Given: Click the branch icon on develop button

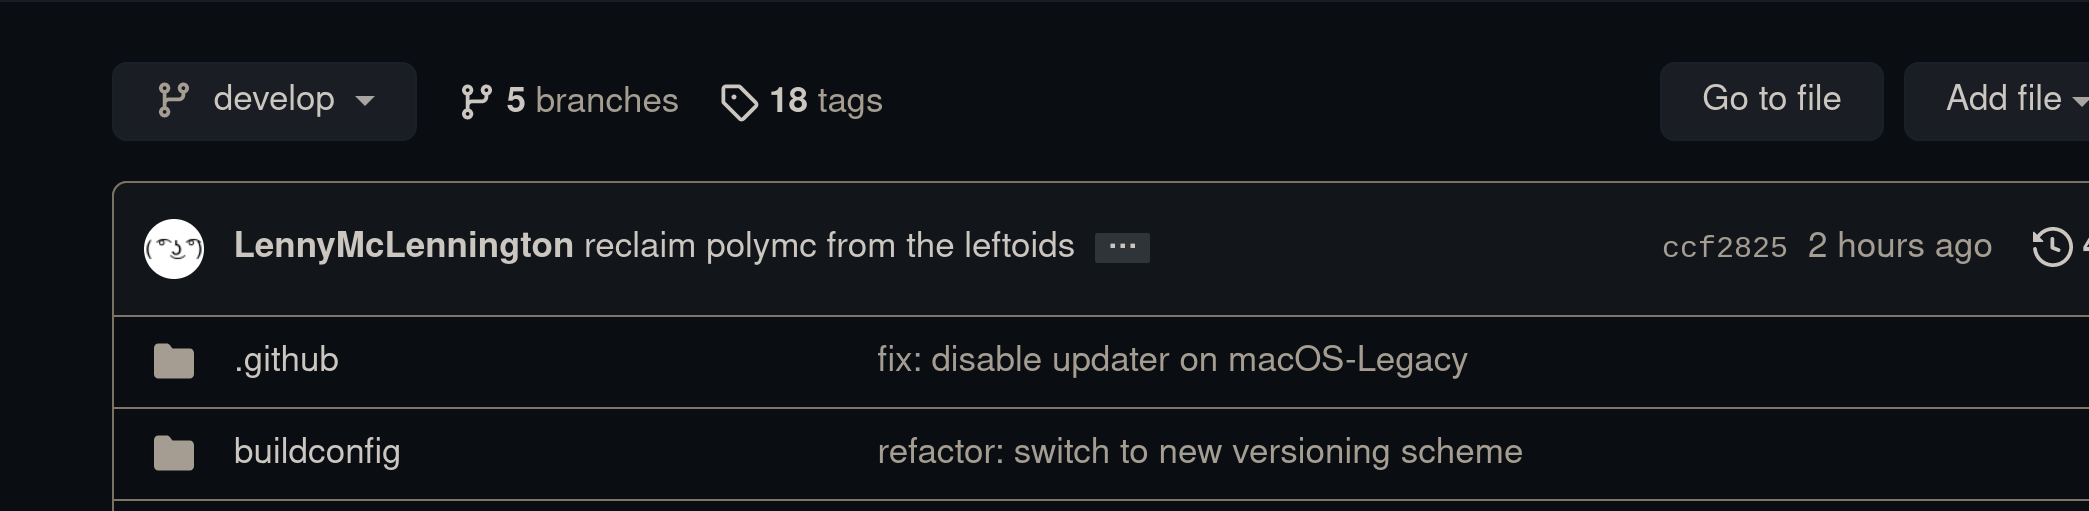Looking at the screenshot, I should click(173, 100).
